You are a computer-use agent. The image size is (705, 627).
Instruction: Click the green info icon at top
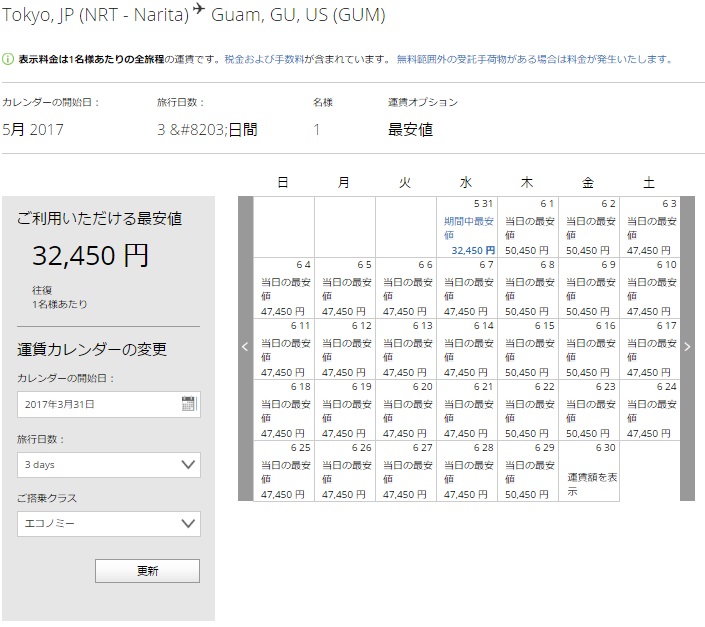[x=8, y=60]
